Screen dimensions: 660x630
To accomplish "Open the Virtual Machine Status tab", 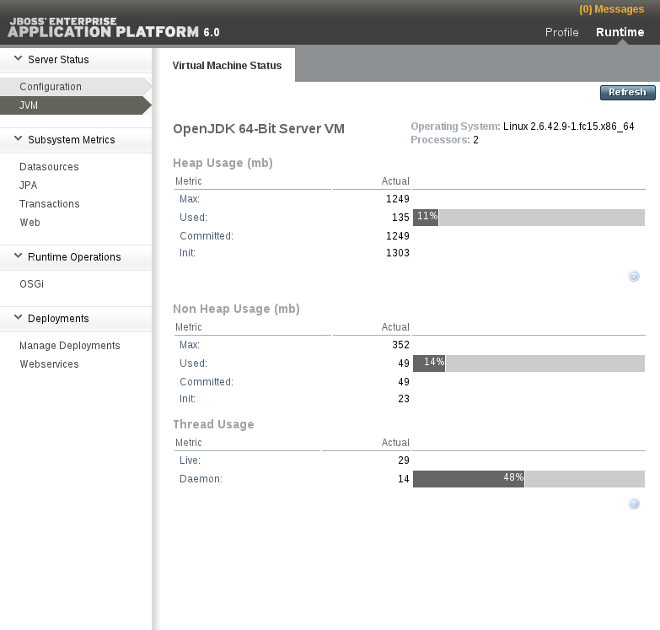I will [228, 66].
